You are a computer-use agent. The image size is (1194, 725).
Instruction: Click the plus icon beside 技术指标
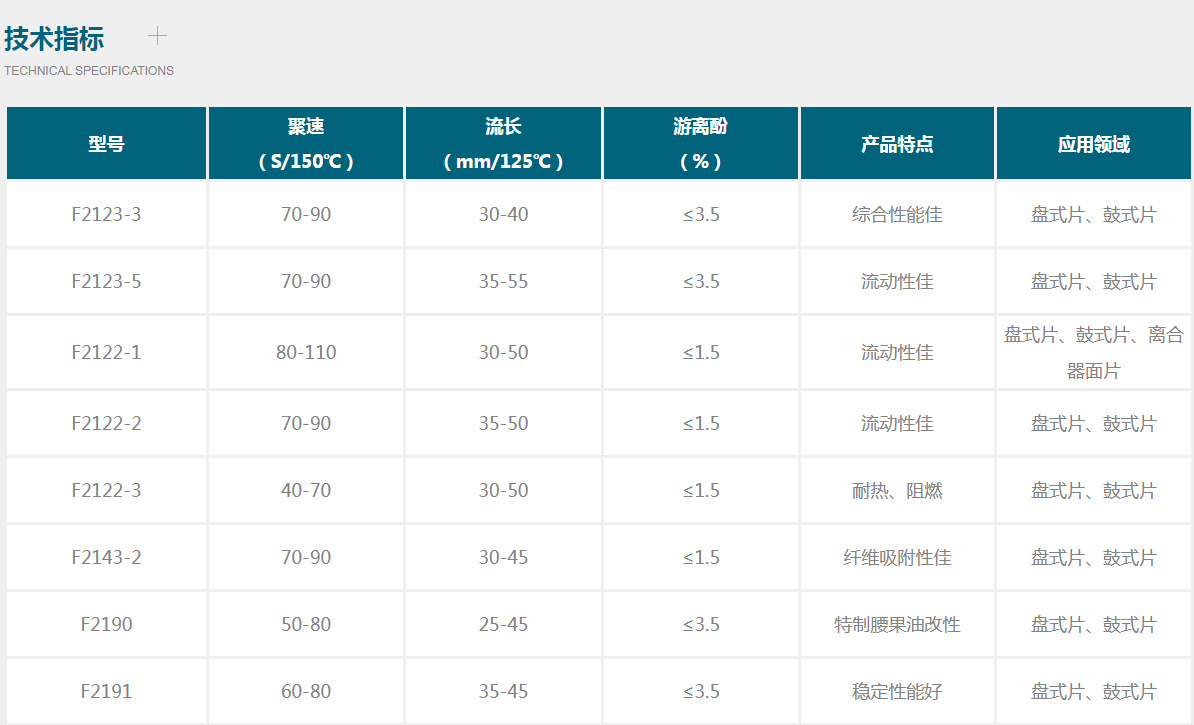(157, 36)
